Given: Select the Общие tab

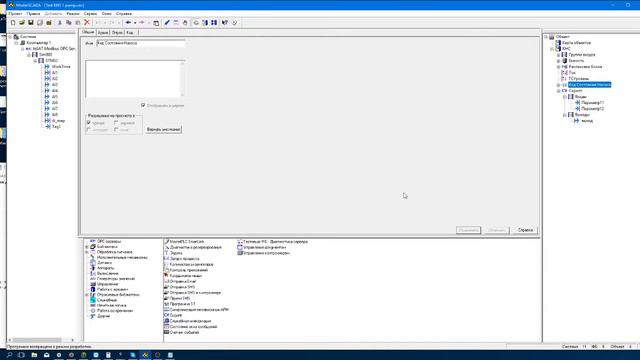Looking at the screenshot, I should coord(88,32).
